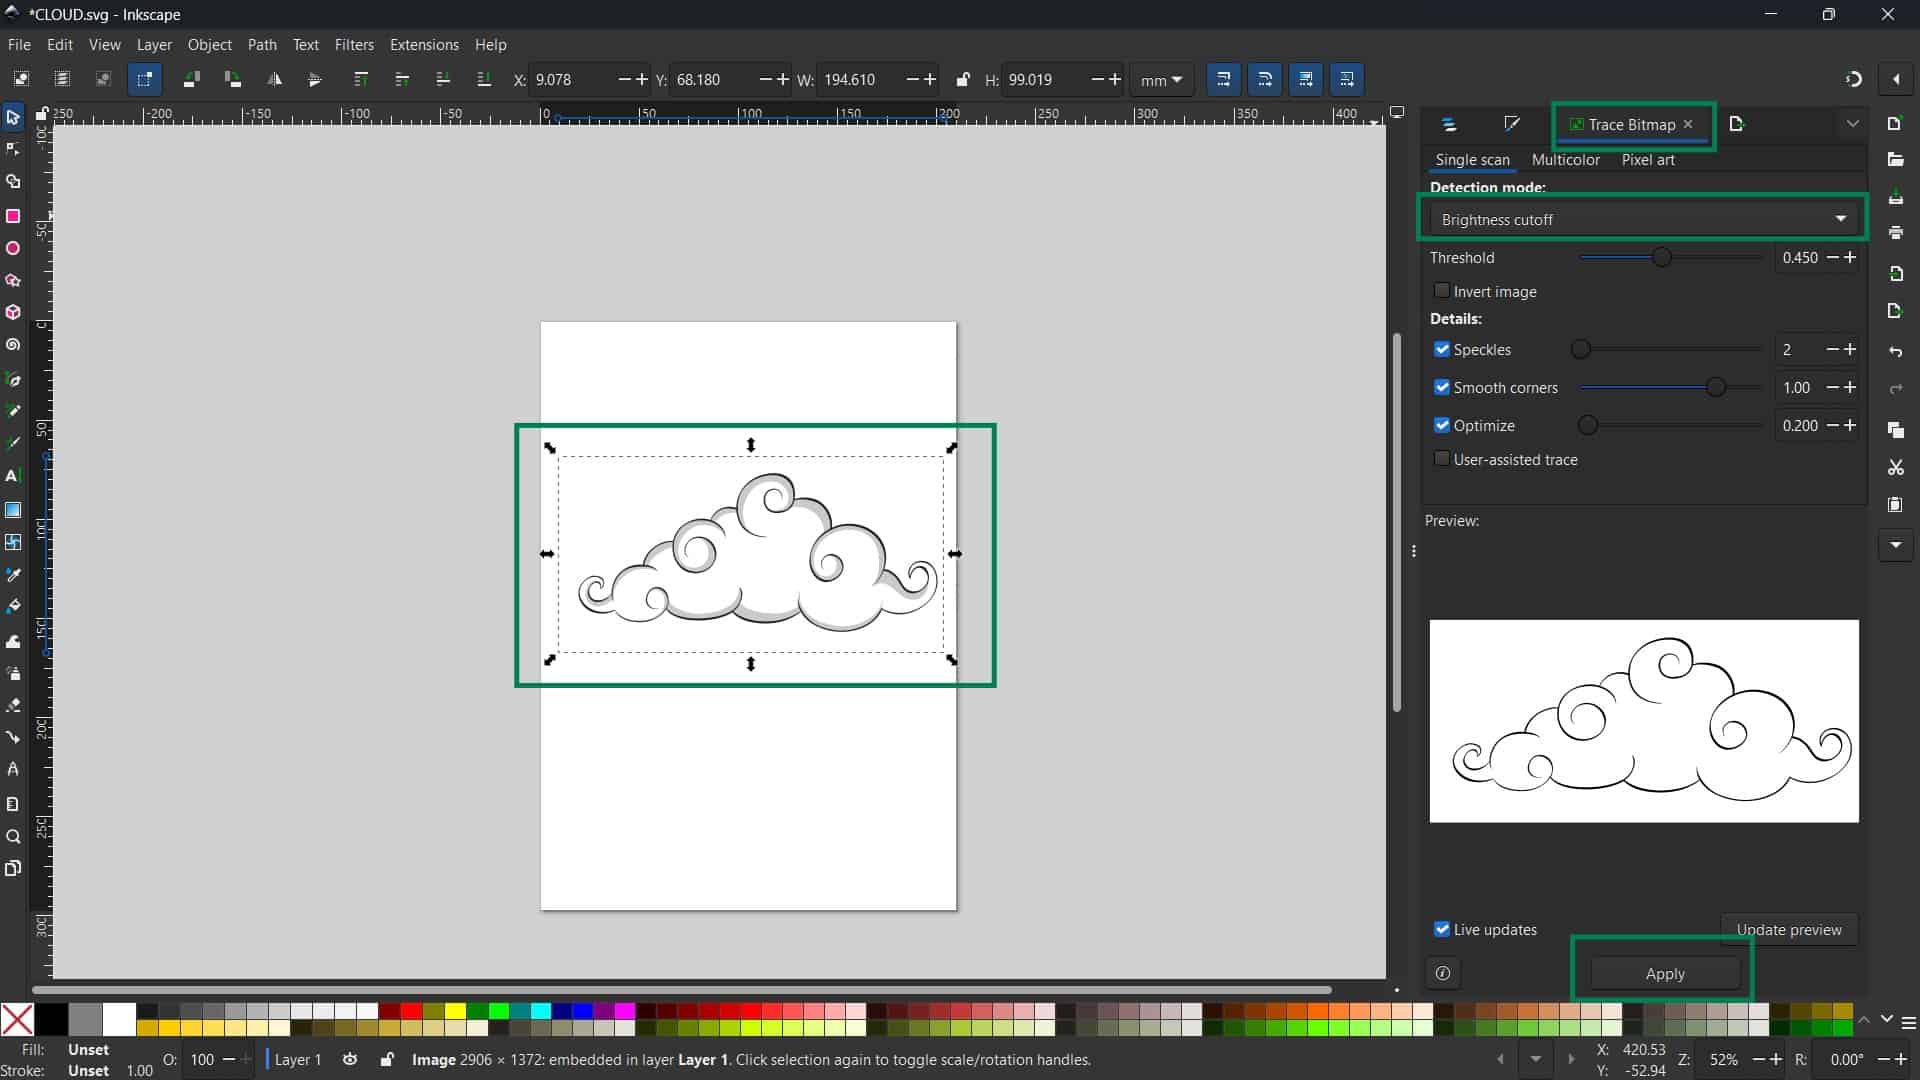Select the Node editing tool
Image resolution: width=1920 pixels, height=1080 pixels.
tap(13, 150)
